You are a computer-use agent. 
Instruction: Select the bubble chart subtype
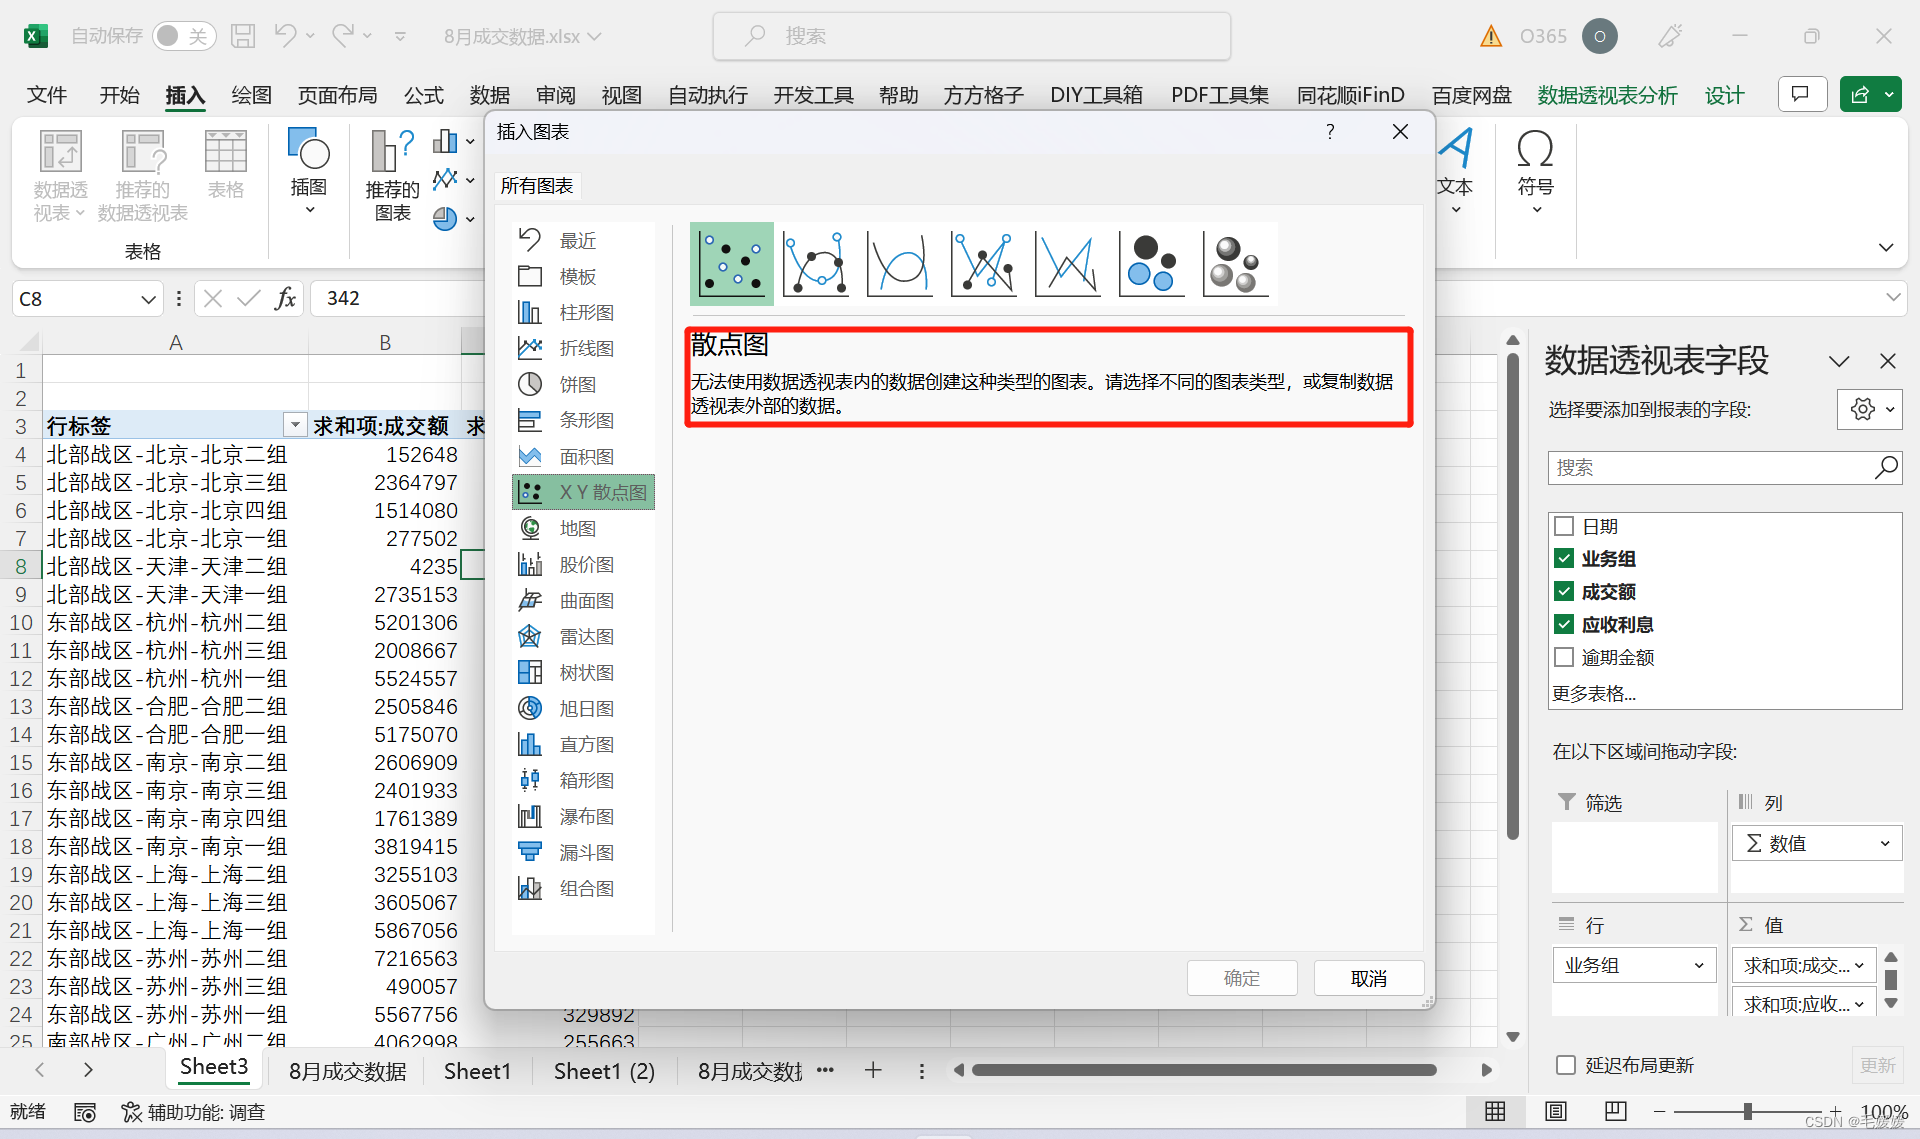click(1152, 264)
